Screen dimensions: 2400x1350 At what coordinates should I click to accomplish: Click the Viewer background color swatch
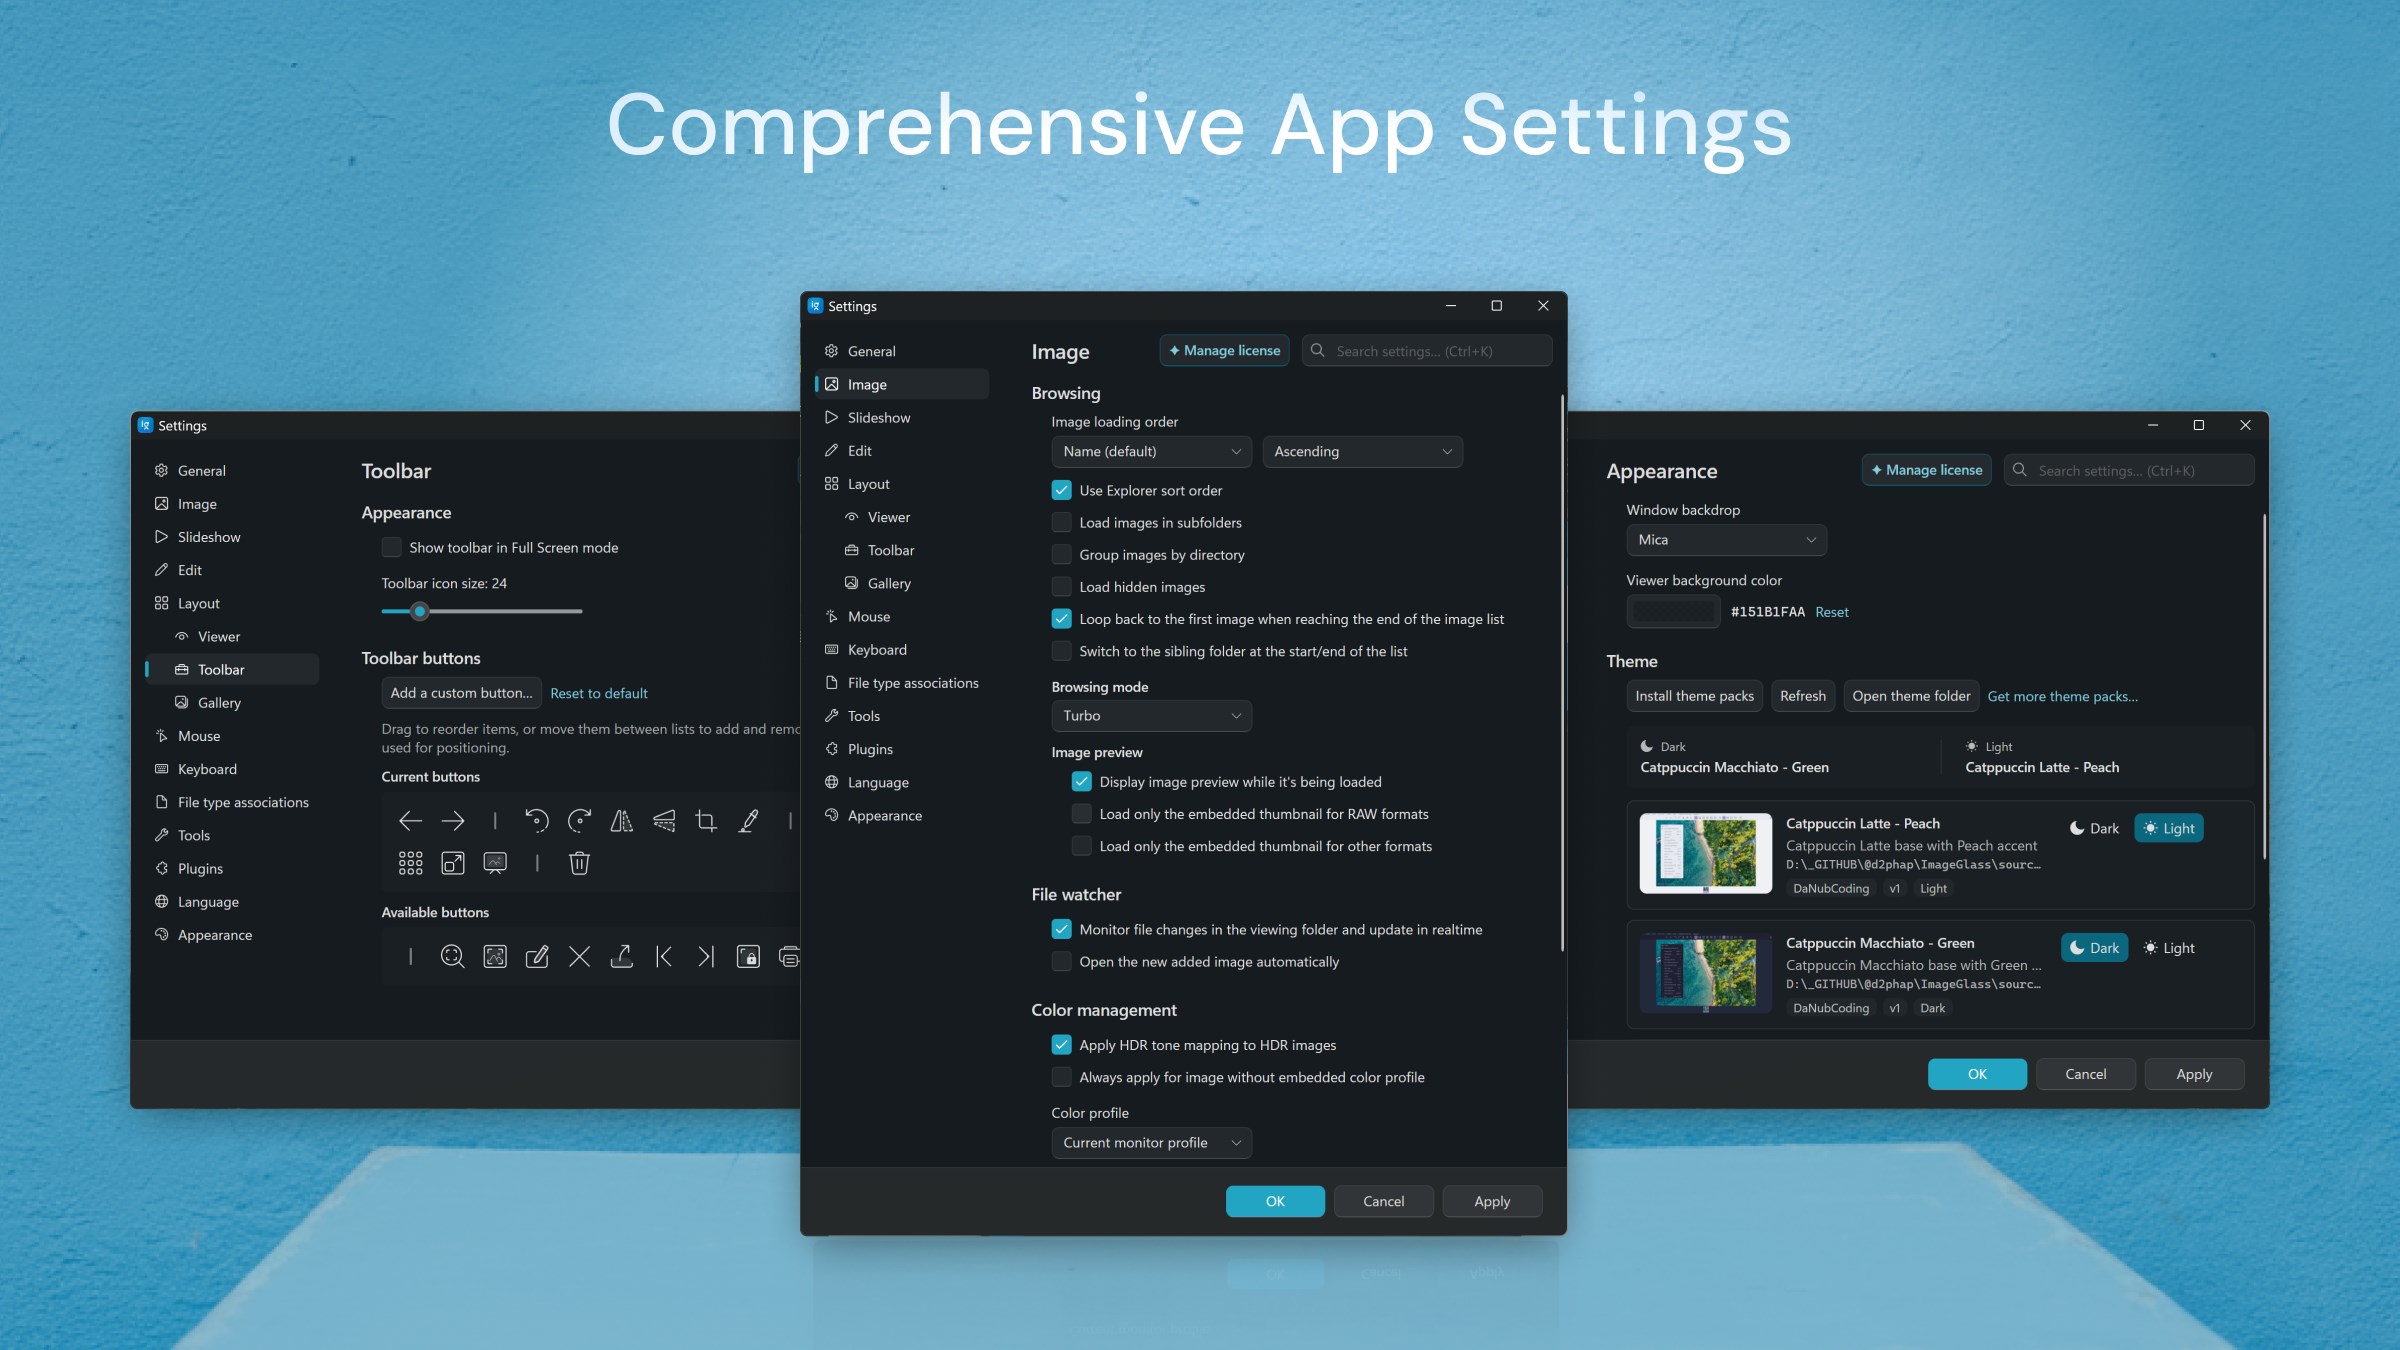(x=1673, y=611)
